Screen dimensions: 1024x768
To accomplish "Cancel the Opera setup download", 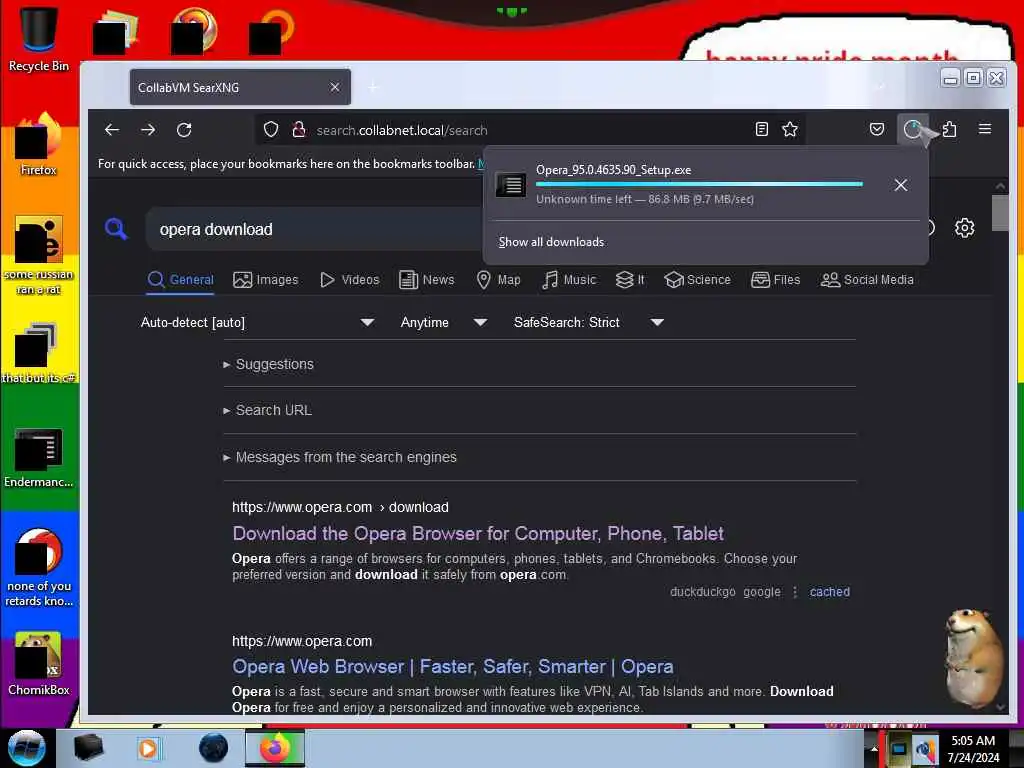I will (x=901, y=185).
